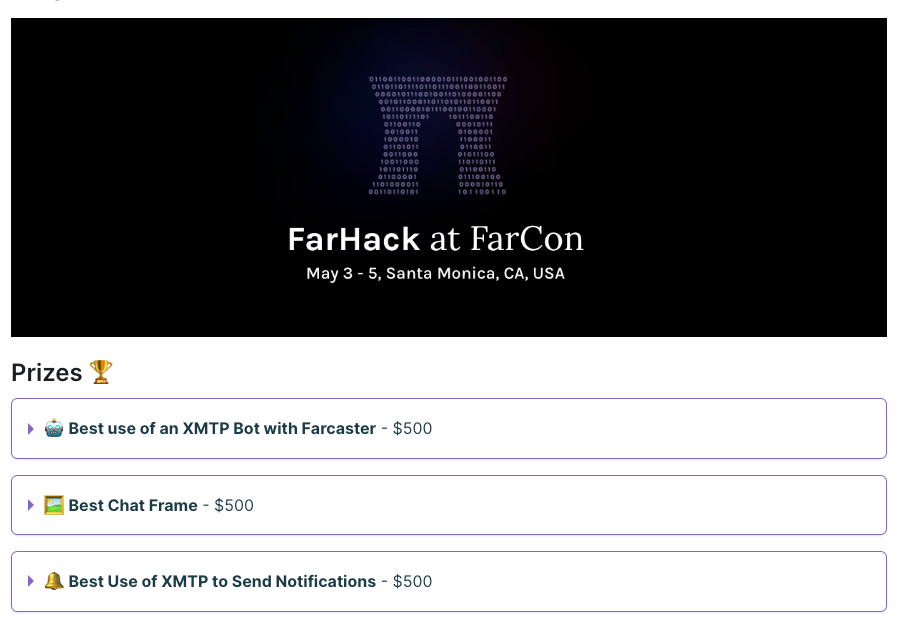This screenshot has width=914, height=627.
Task: Click the bold "FarHack" word in banner
Action: coord(354,239)
